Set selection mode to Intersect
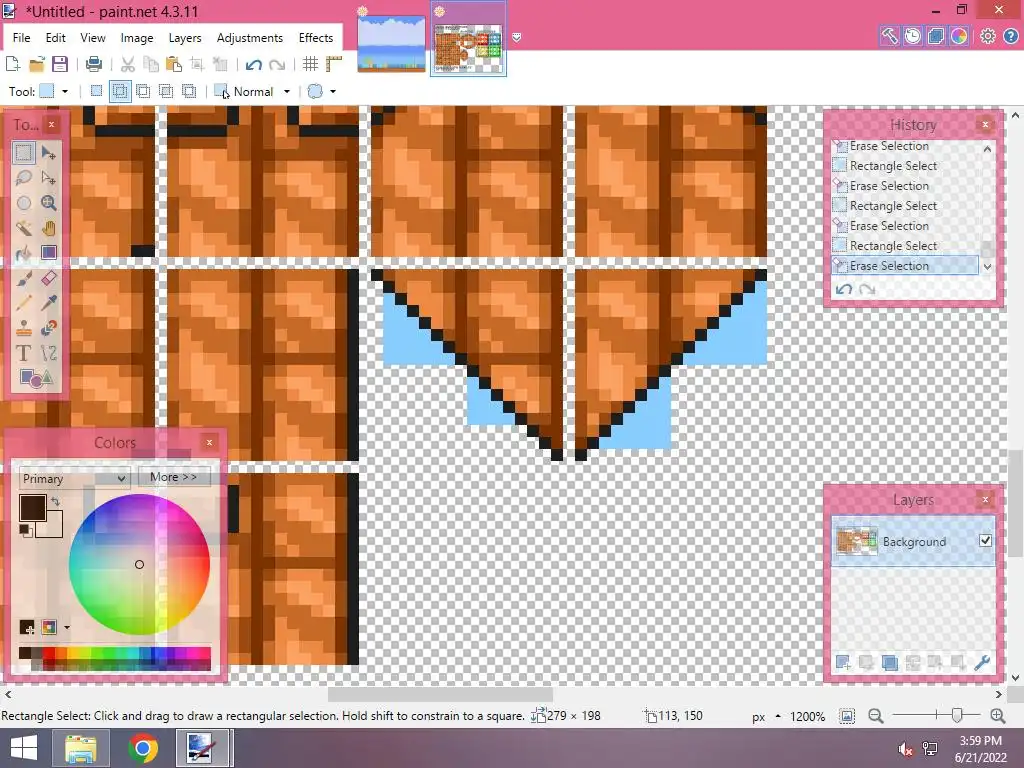This screenshot has height=768, width=1024. pyautogui.click(x=166, y=91)
